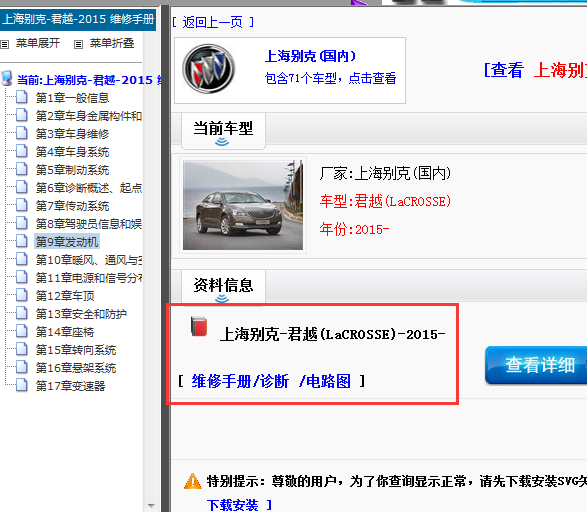Click the 查看详细 button
The width and height of the screenshot is (587, 512).
point(536,365)
